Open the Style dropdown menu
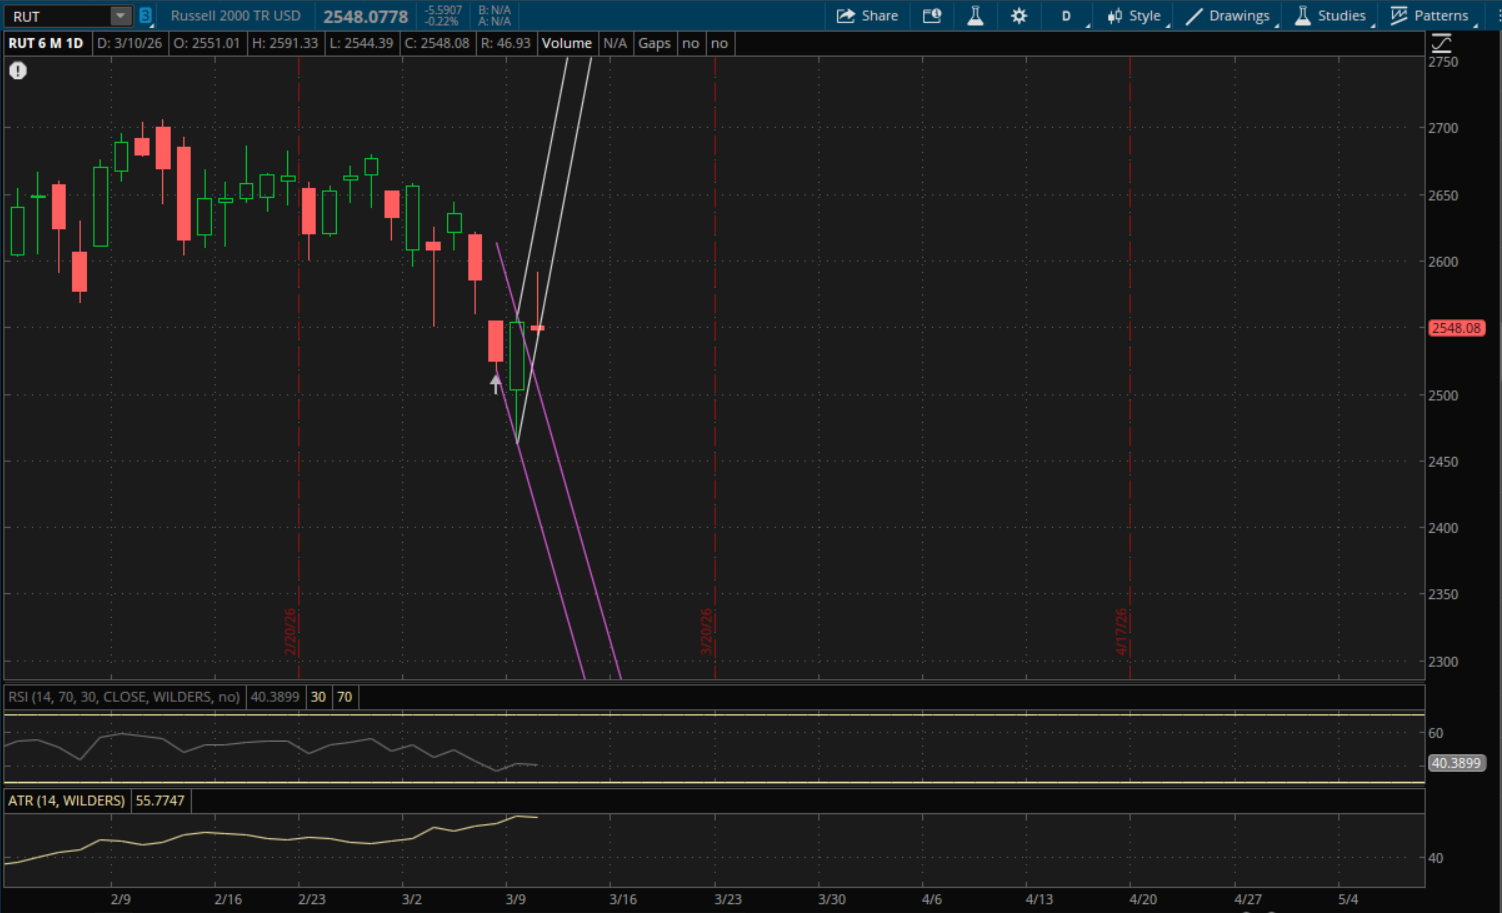Image resolution: width=1502 pixels, height=913 pixels. [1135, 16]
